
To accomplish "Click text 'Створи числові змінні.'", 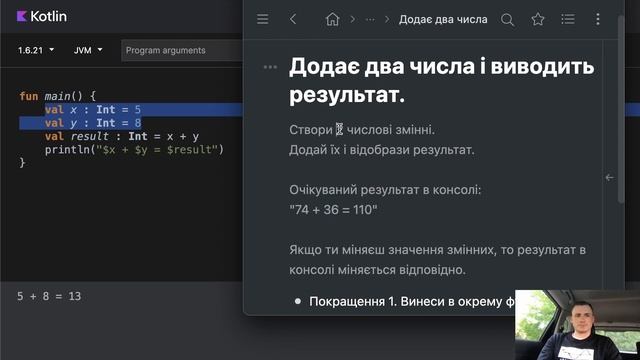I will [x=362, y=130].
